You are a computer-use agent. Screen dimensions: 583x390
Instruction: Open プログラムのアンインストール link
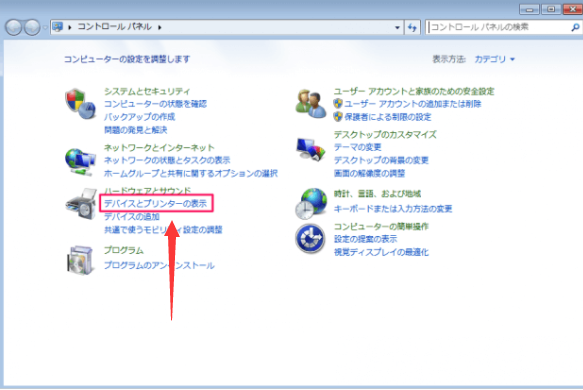[159, 265]
